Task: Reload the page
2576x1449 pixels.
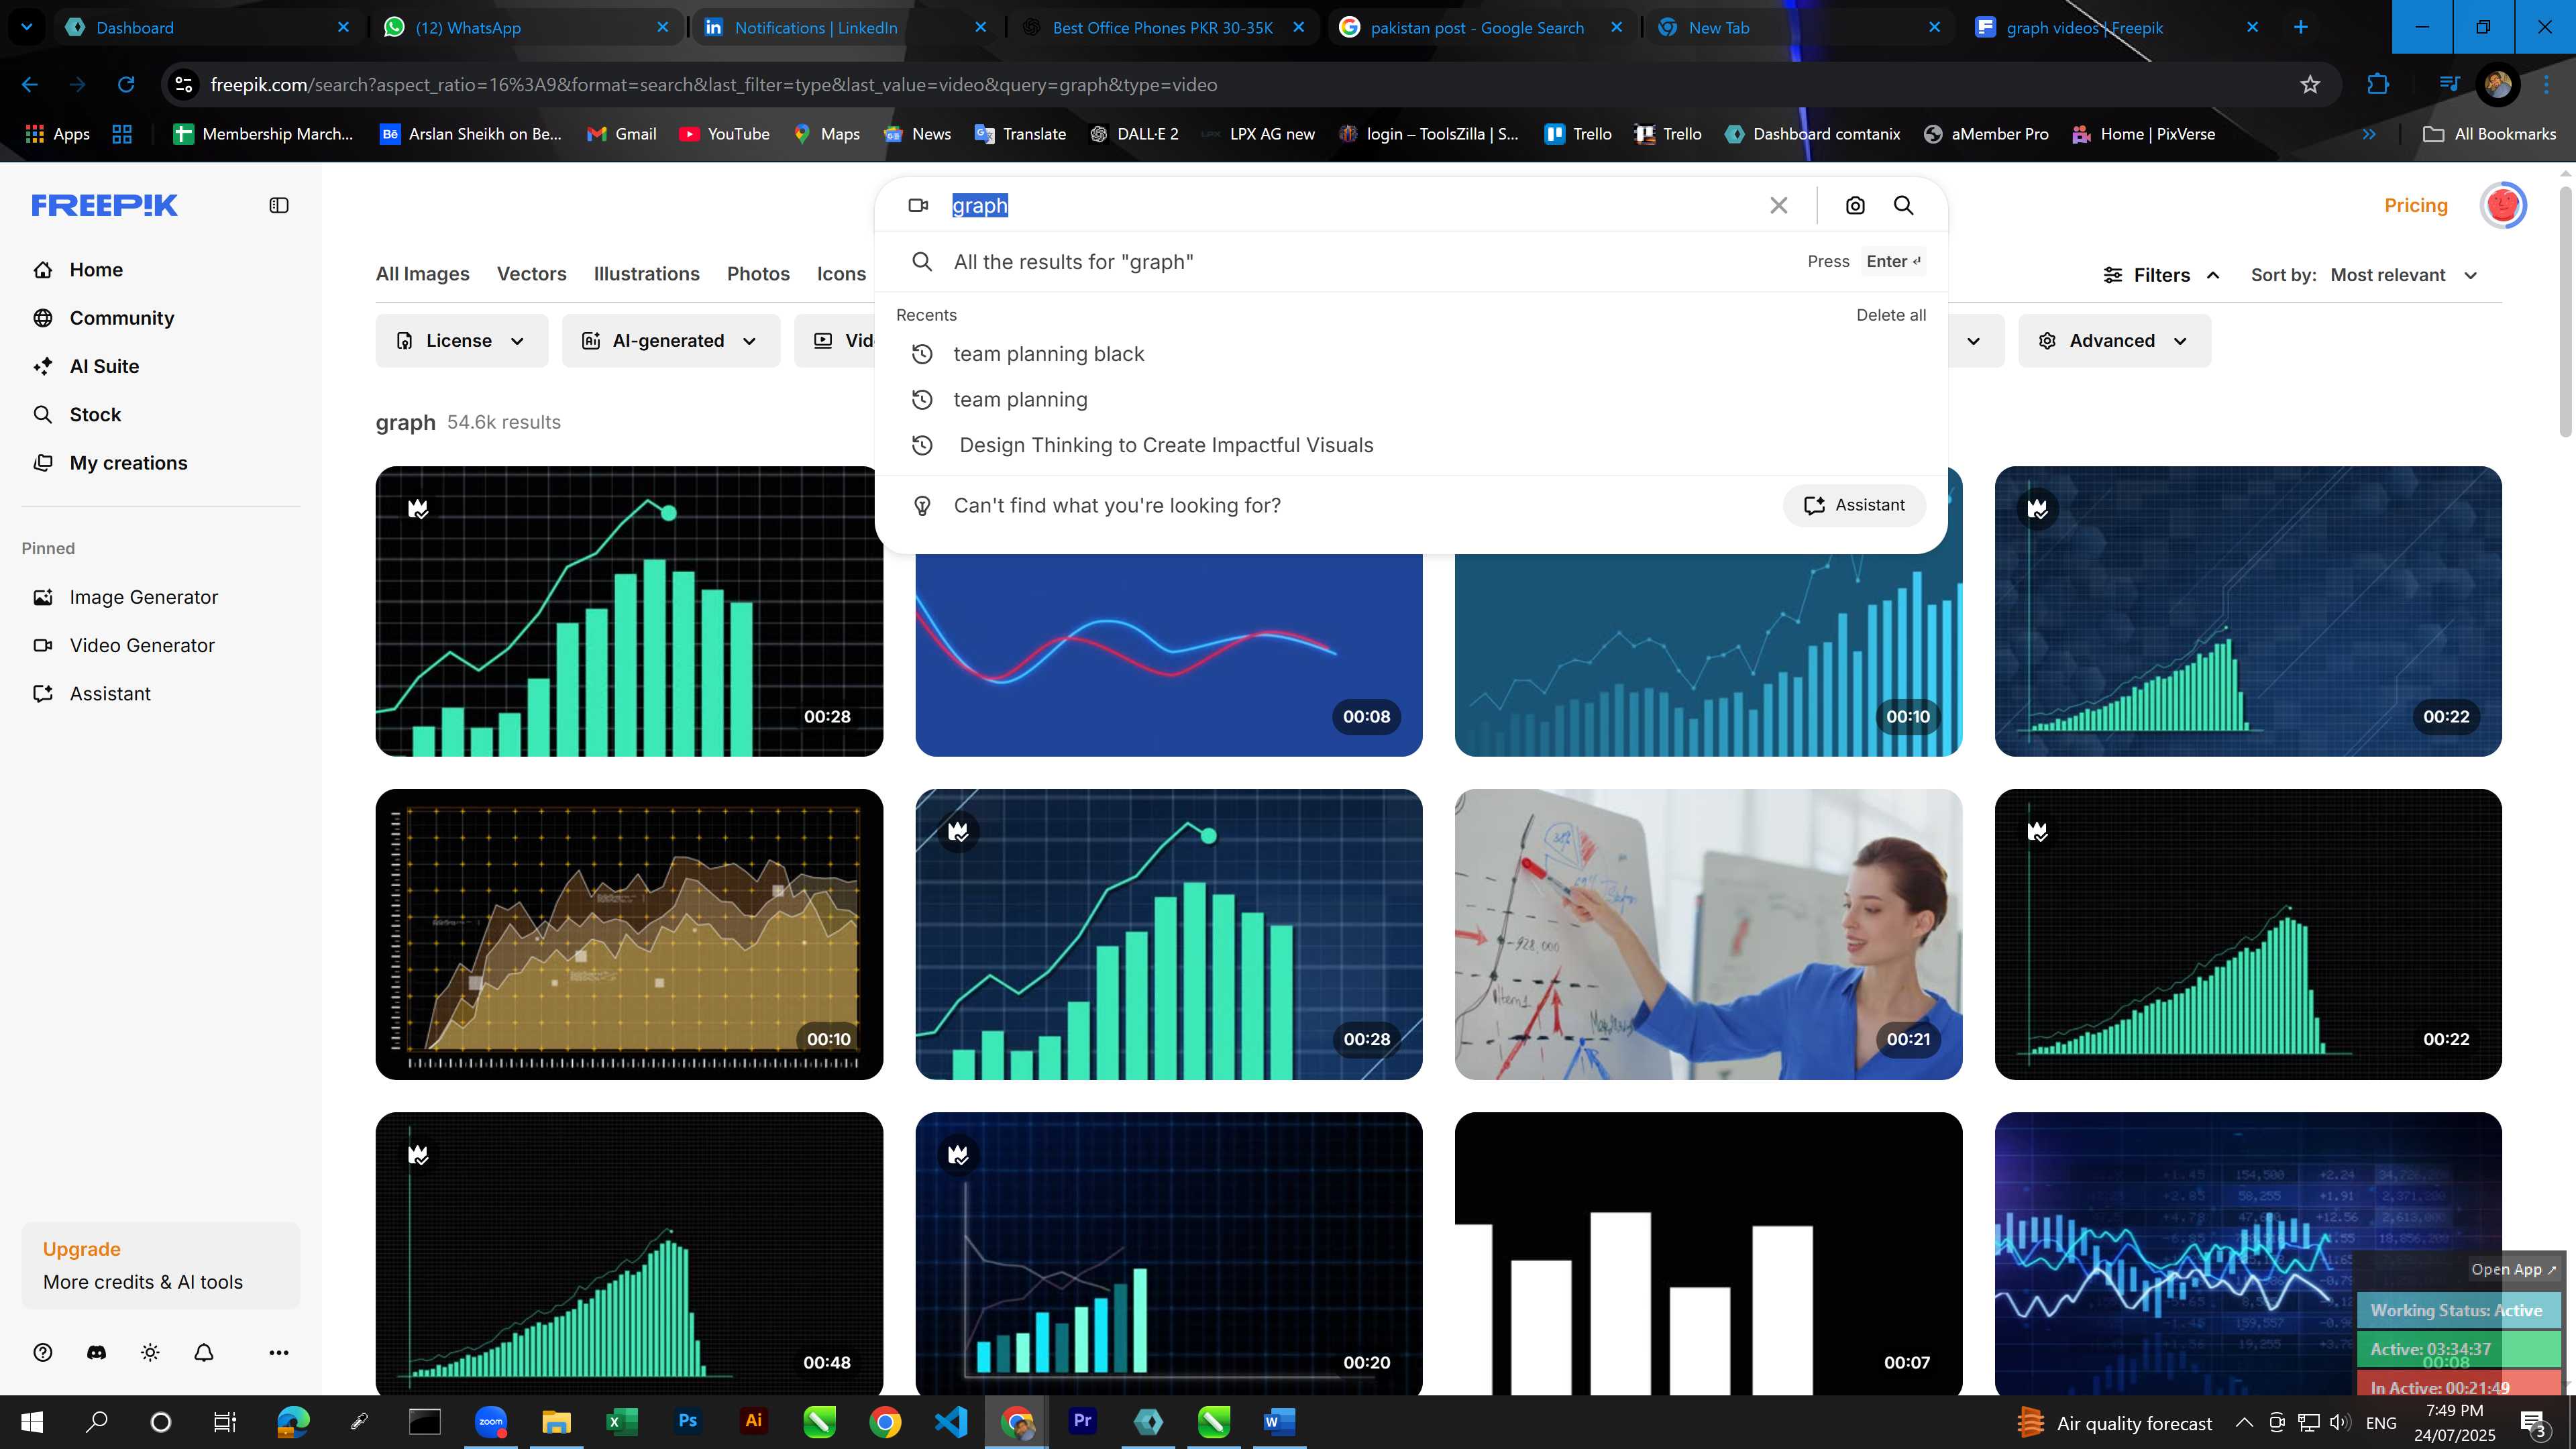Action: pyautogui.click(x=126, y=85)
